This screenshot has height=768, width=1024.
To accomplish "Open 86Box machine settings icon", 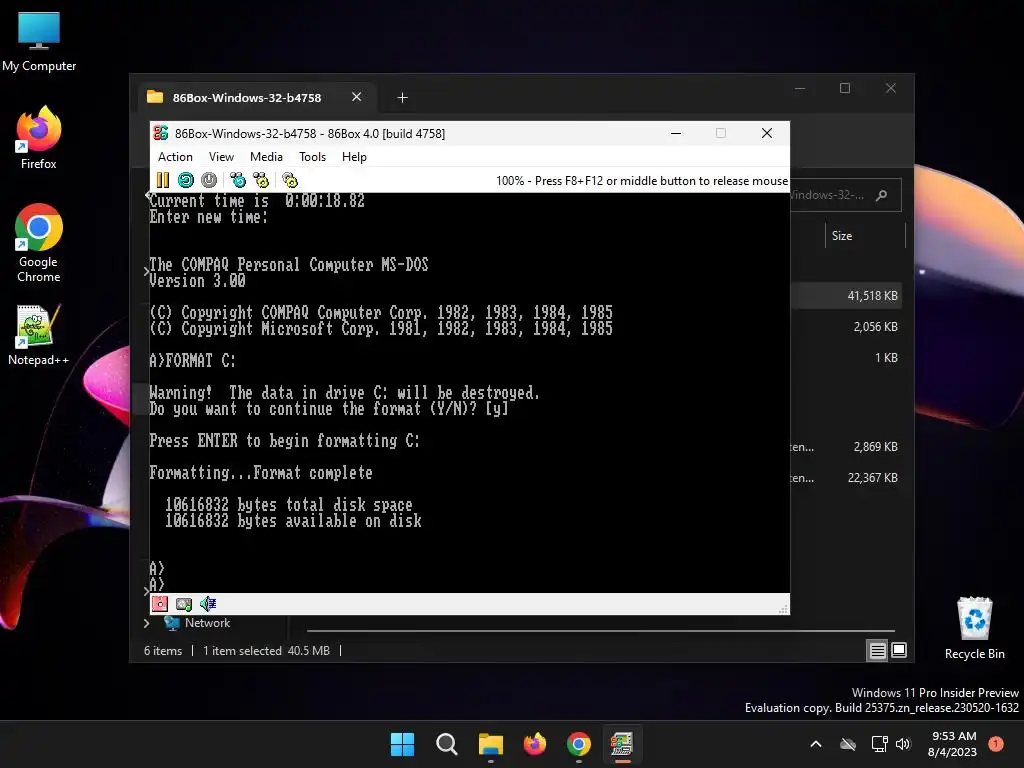I will click(x=290, y=180).
